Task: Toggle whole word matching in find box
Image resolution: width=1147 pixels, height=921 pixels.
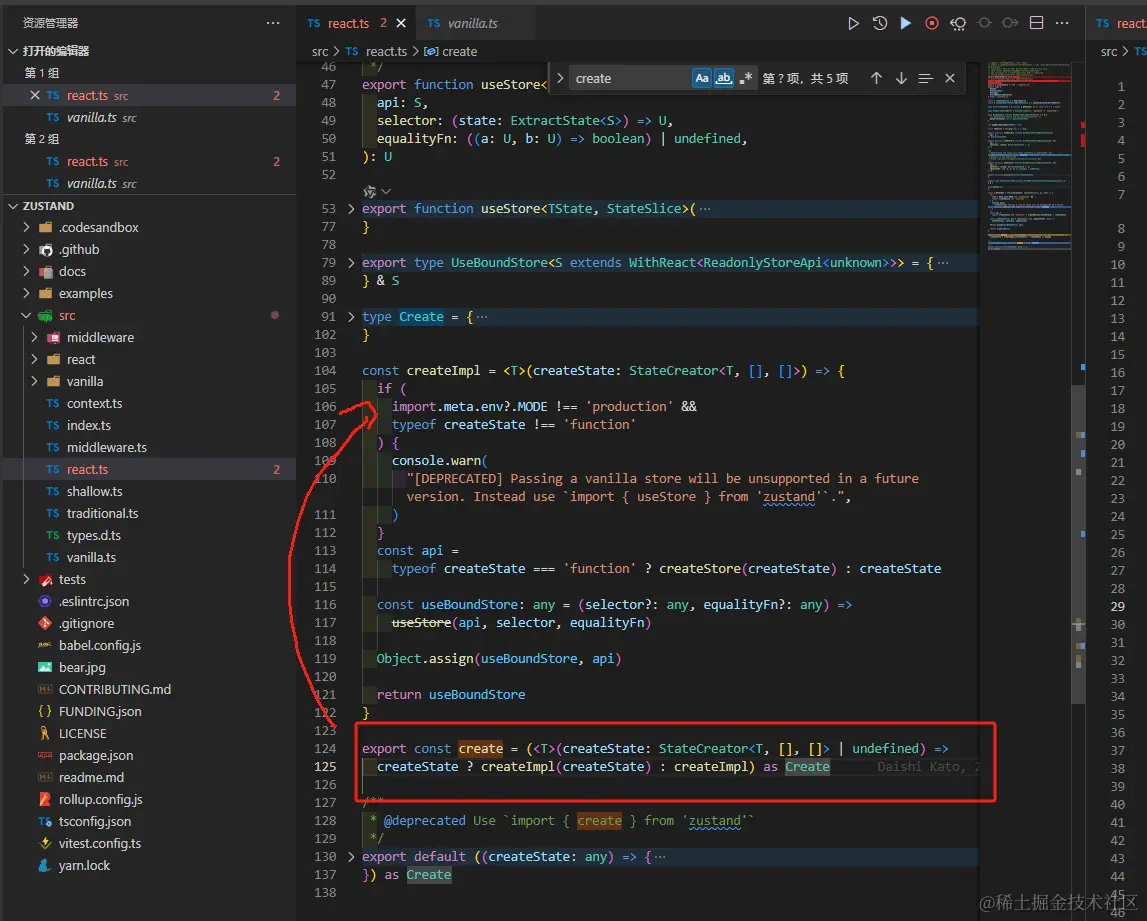Action: click(x=724, y=78)
